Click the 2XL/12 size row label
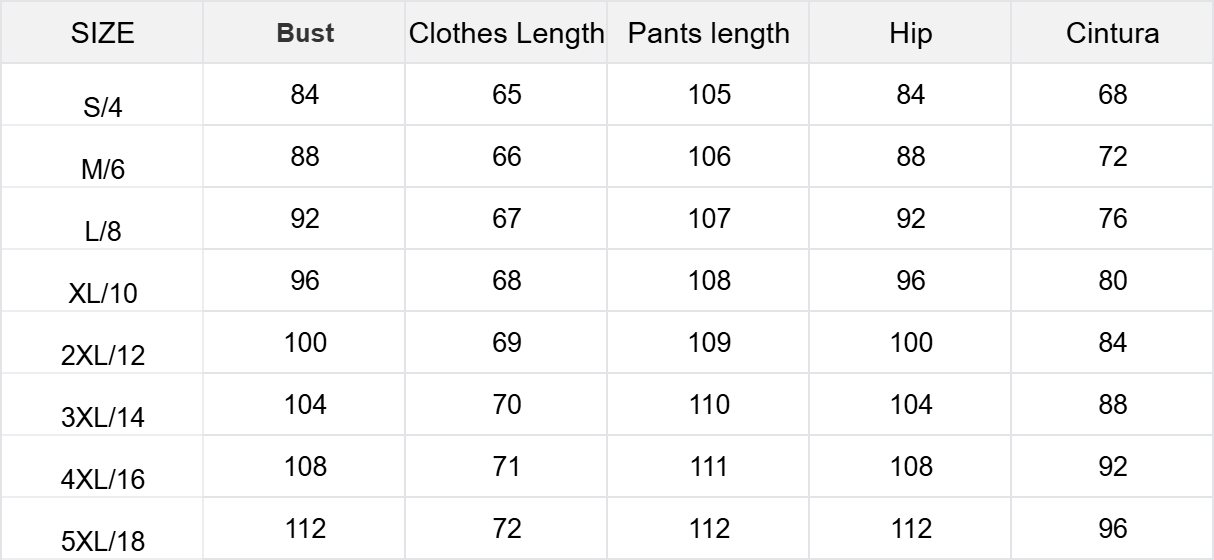This screenshot has height=560, width=1214. (104, 356)
